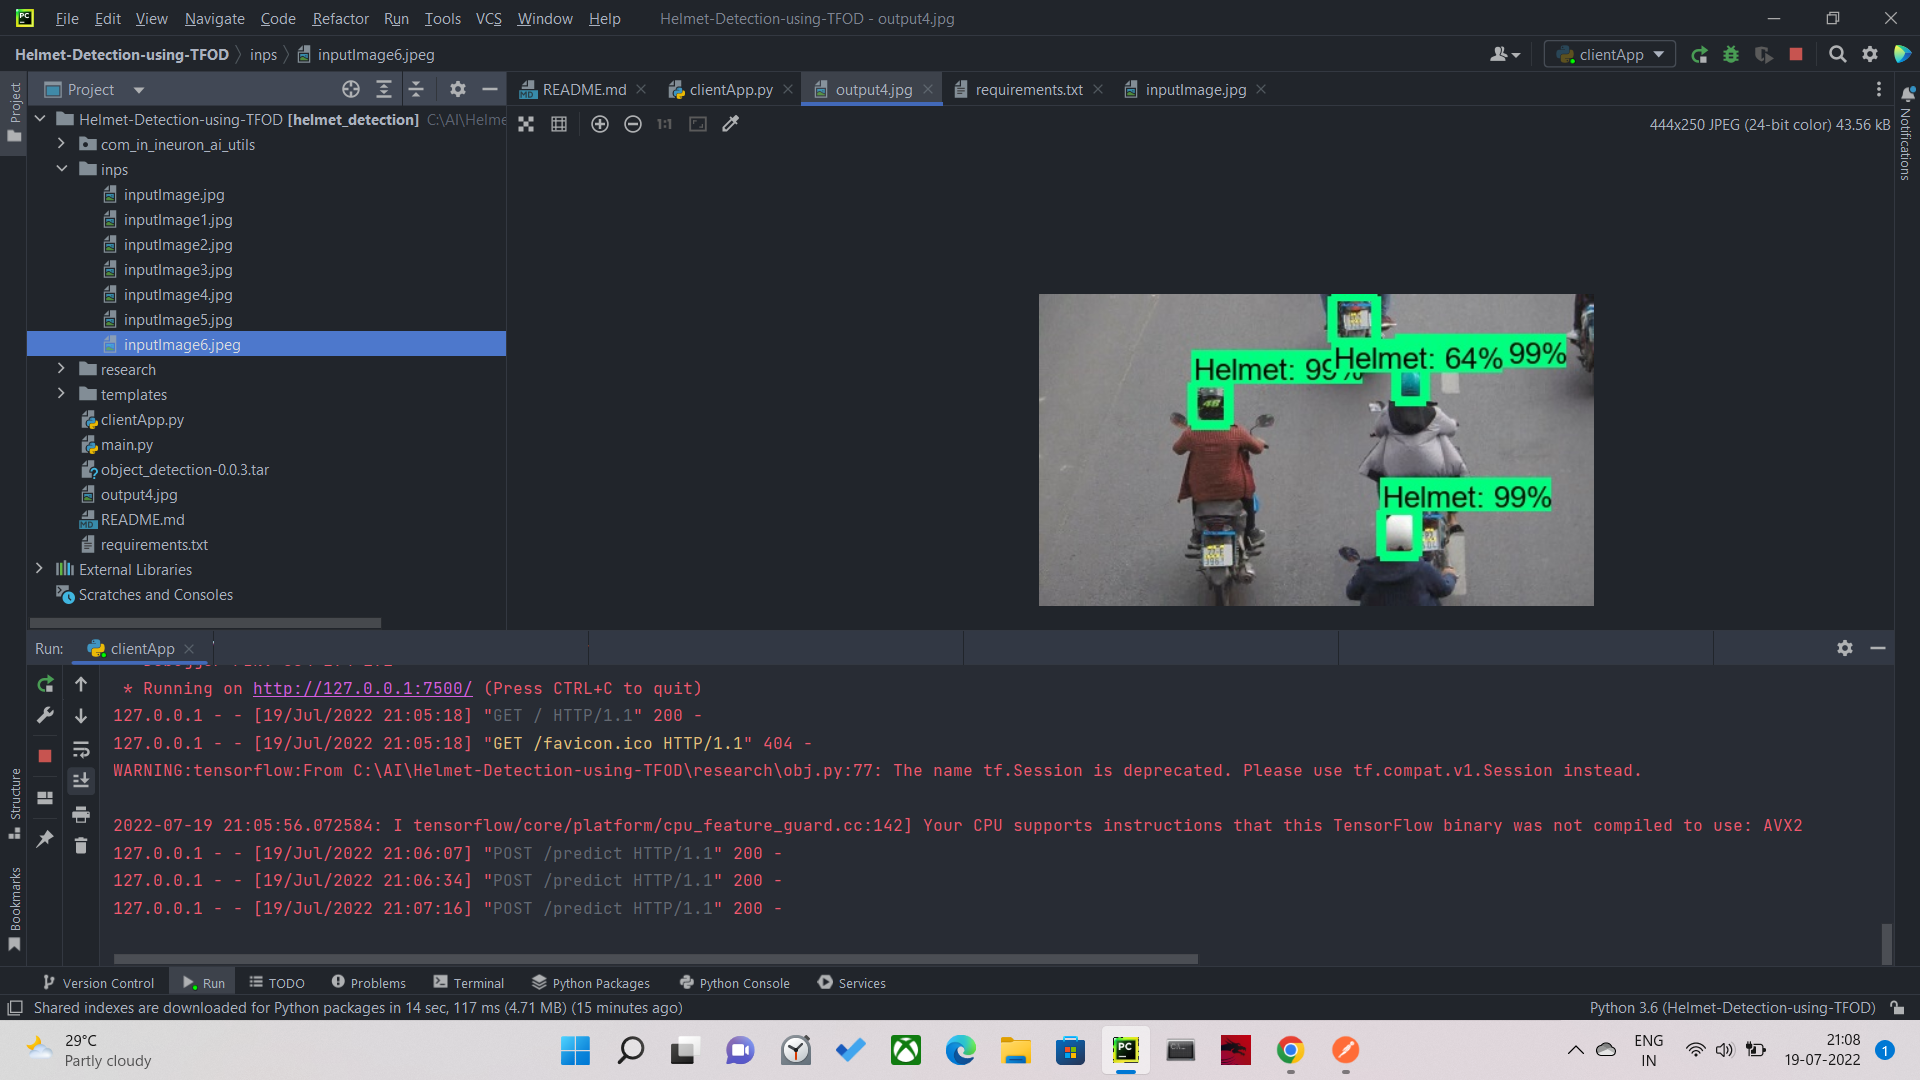
Task: Stop the running clientApp process in Run panel
Action: pyautogui.click(x=45, y=756)
